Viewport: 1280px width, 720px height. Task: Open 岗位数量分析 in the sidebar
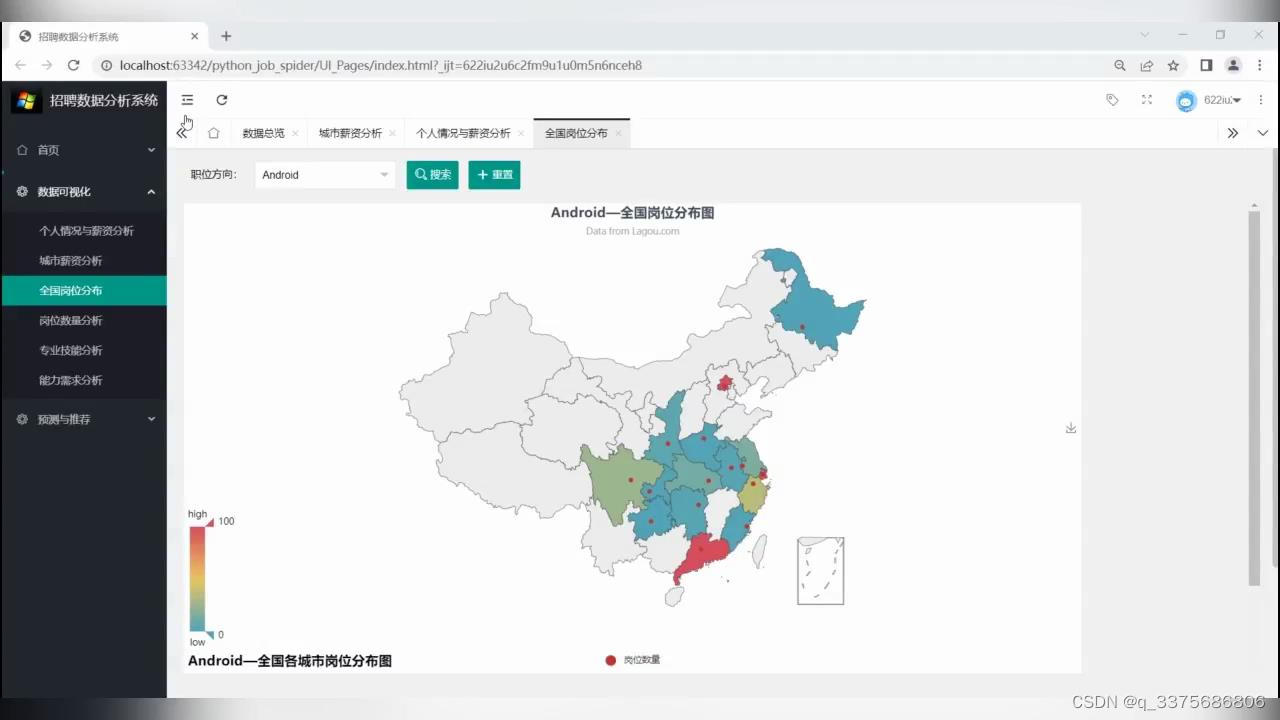[x=84, y=321]
